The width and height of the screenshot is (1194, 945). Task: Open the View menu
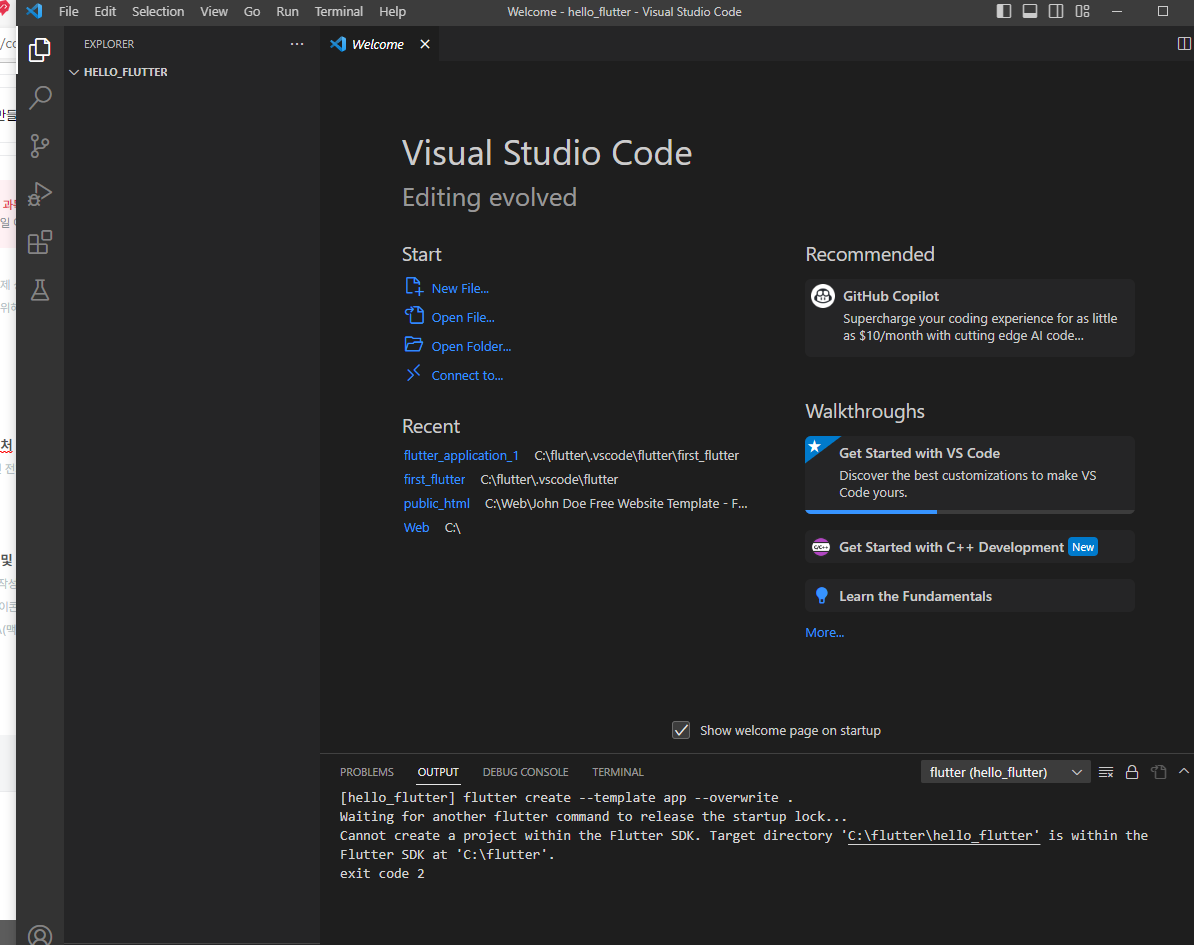coord(214,11)
